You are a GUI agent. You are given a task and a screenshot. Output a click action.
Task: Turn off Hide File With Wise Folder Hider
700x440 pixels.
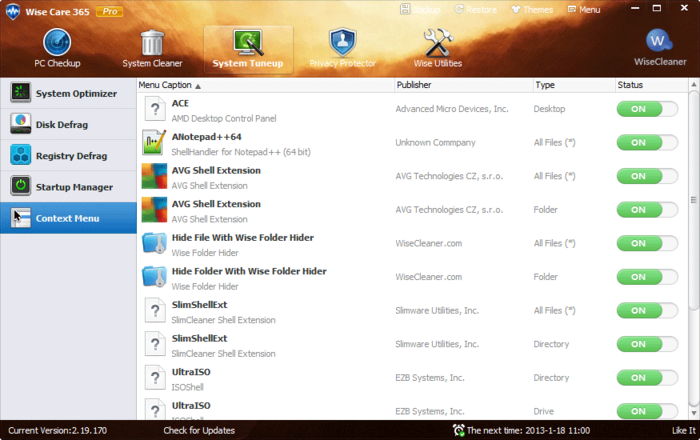(647, 243)
